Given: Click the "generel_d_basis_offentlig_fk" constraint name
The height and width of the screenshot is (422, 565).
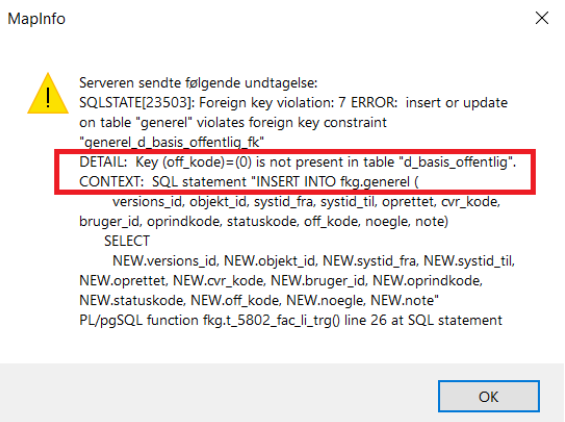Looking at the screenshot, I should click(172, 142).
